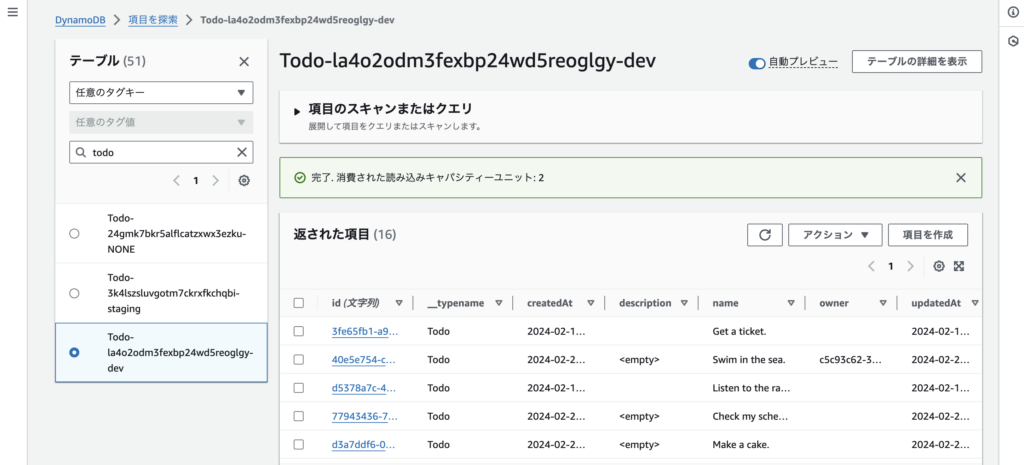Image resolution: width=1024 pixels, height=465 pixels.
Task: Go to previous page of returned items
Action: [x=871, y=266]
